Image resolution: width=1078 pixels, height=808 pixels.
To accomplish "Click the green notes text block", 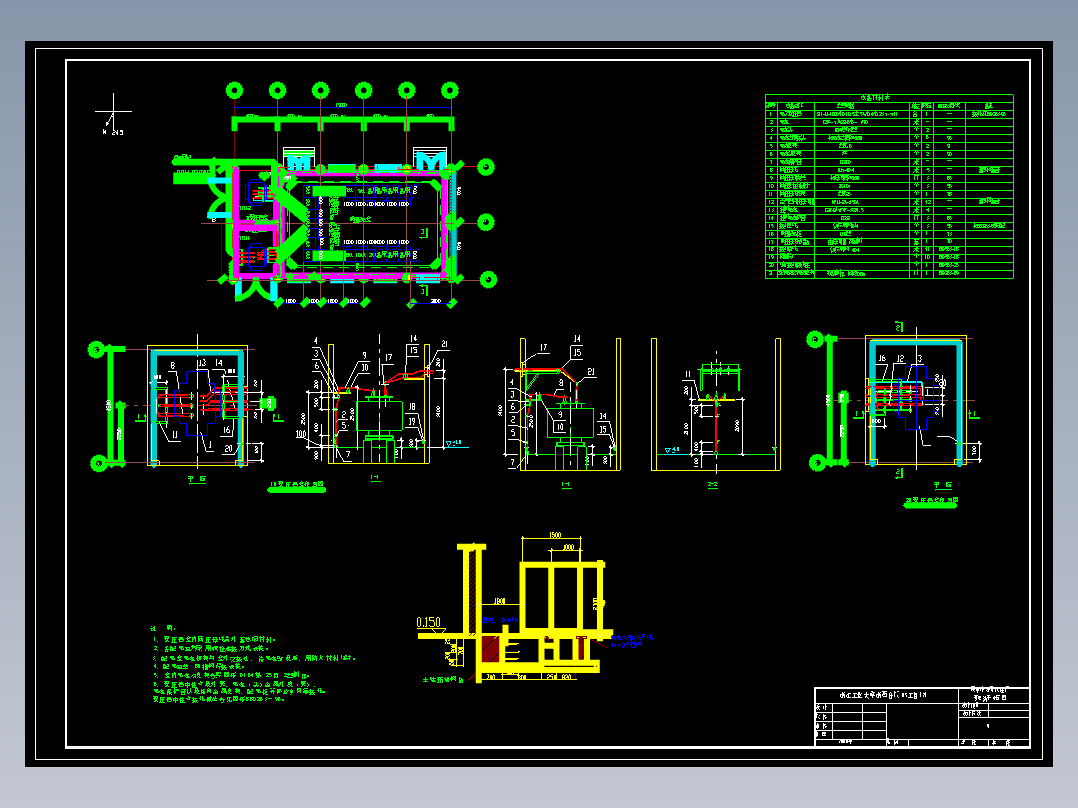I will [254, 664].
